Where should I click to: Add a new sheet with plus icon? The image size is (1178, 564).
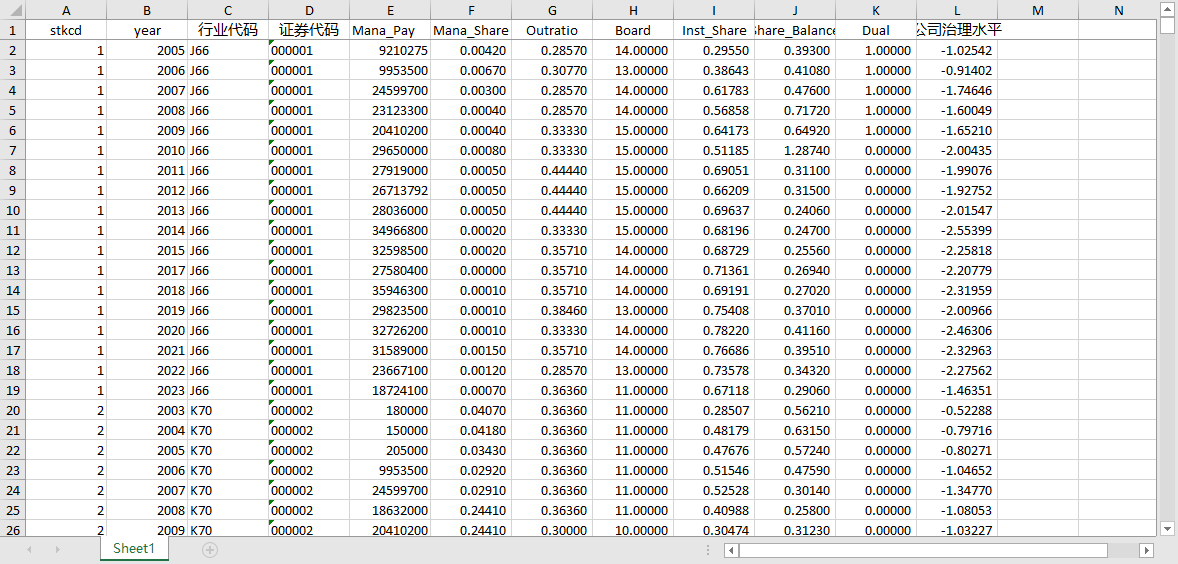[210, 550]
